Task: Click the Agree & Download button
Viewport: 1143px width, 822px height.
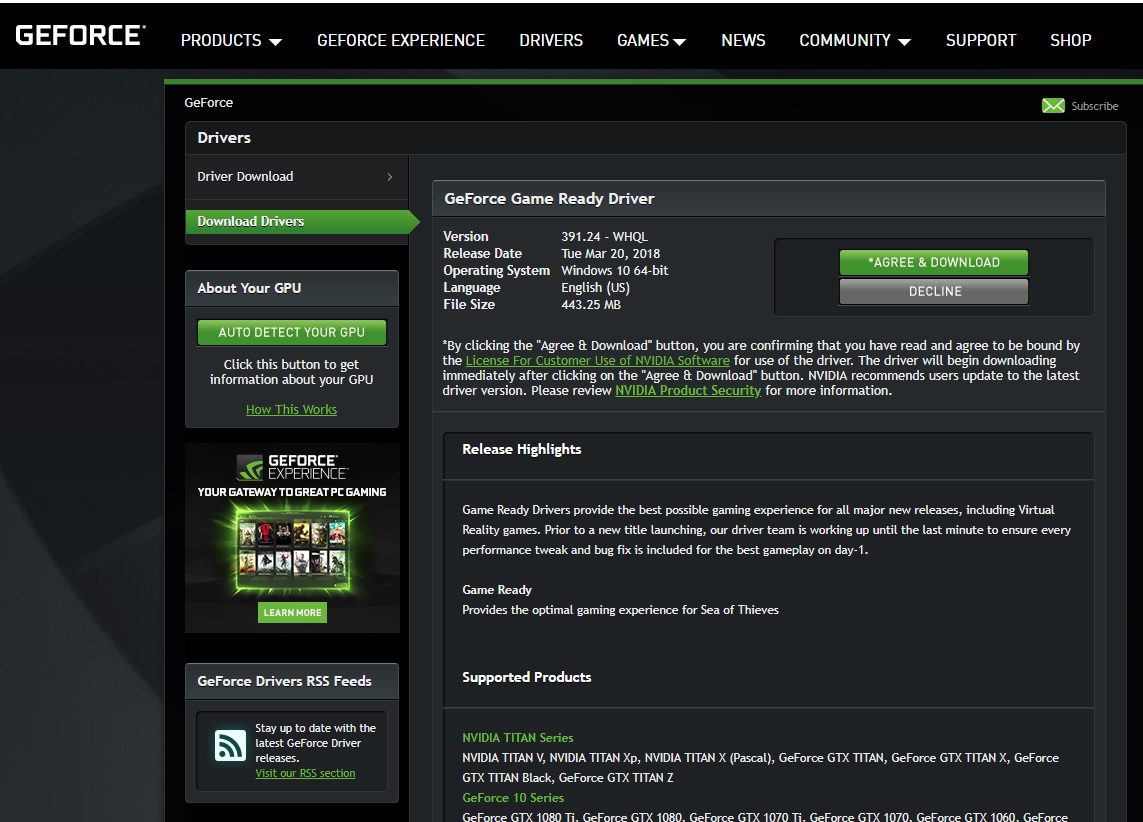Action: [934, 262]
